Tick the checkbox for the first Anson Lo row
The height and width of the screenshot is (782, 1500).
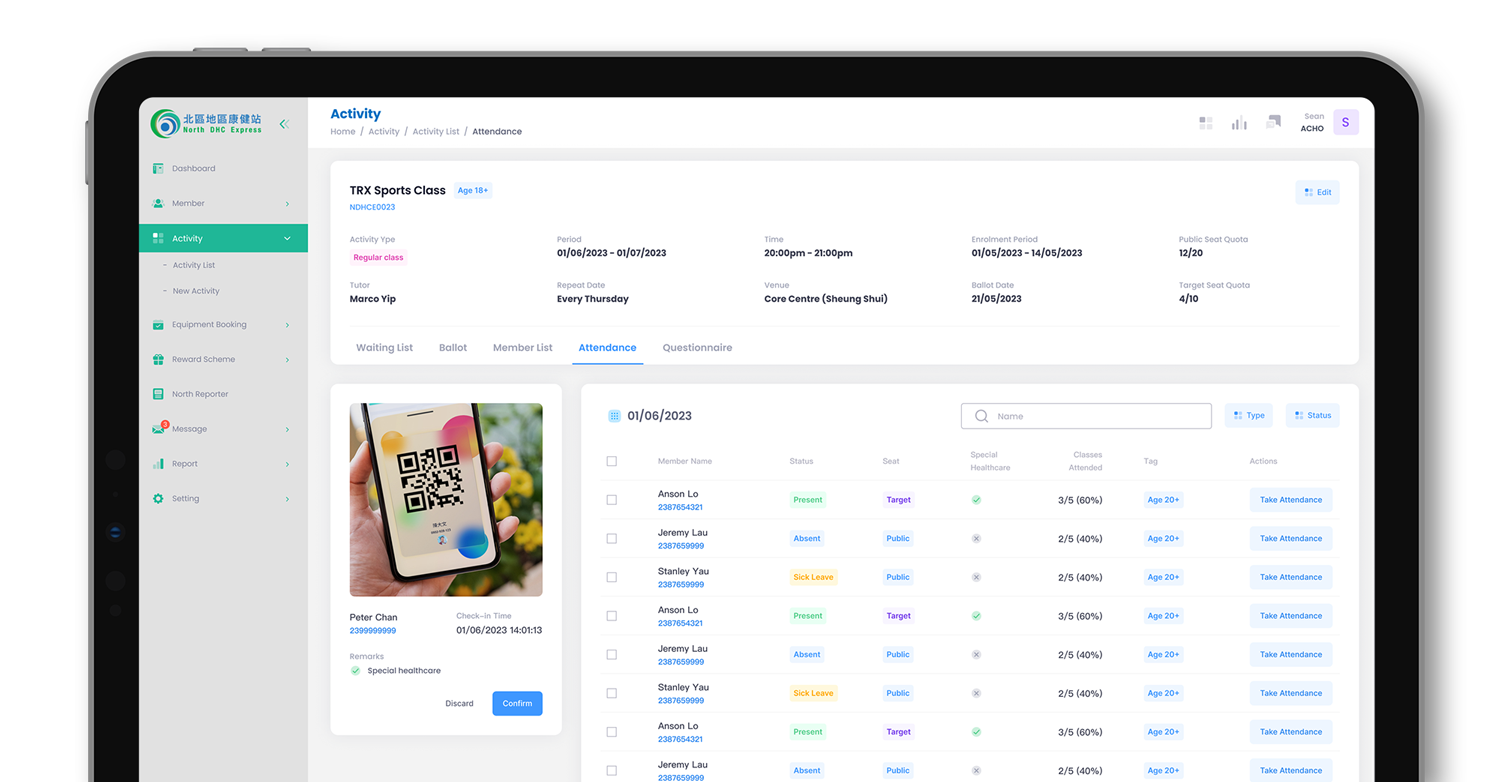point(612,500)
